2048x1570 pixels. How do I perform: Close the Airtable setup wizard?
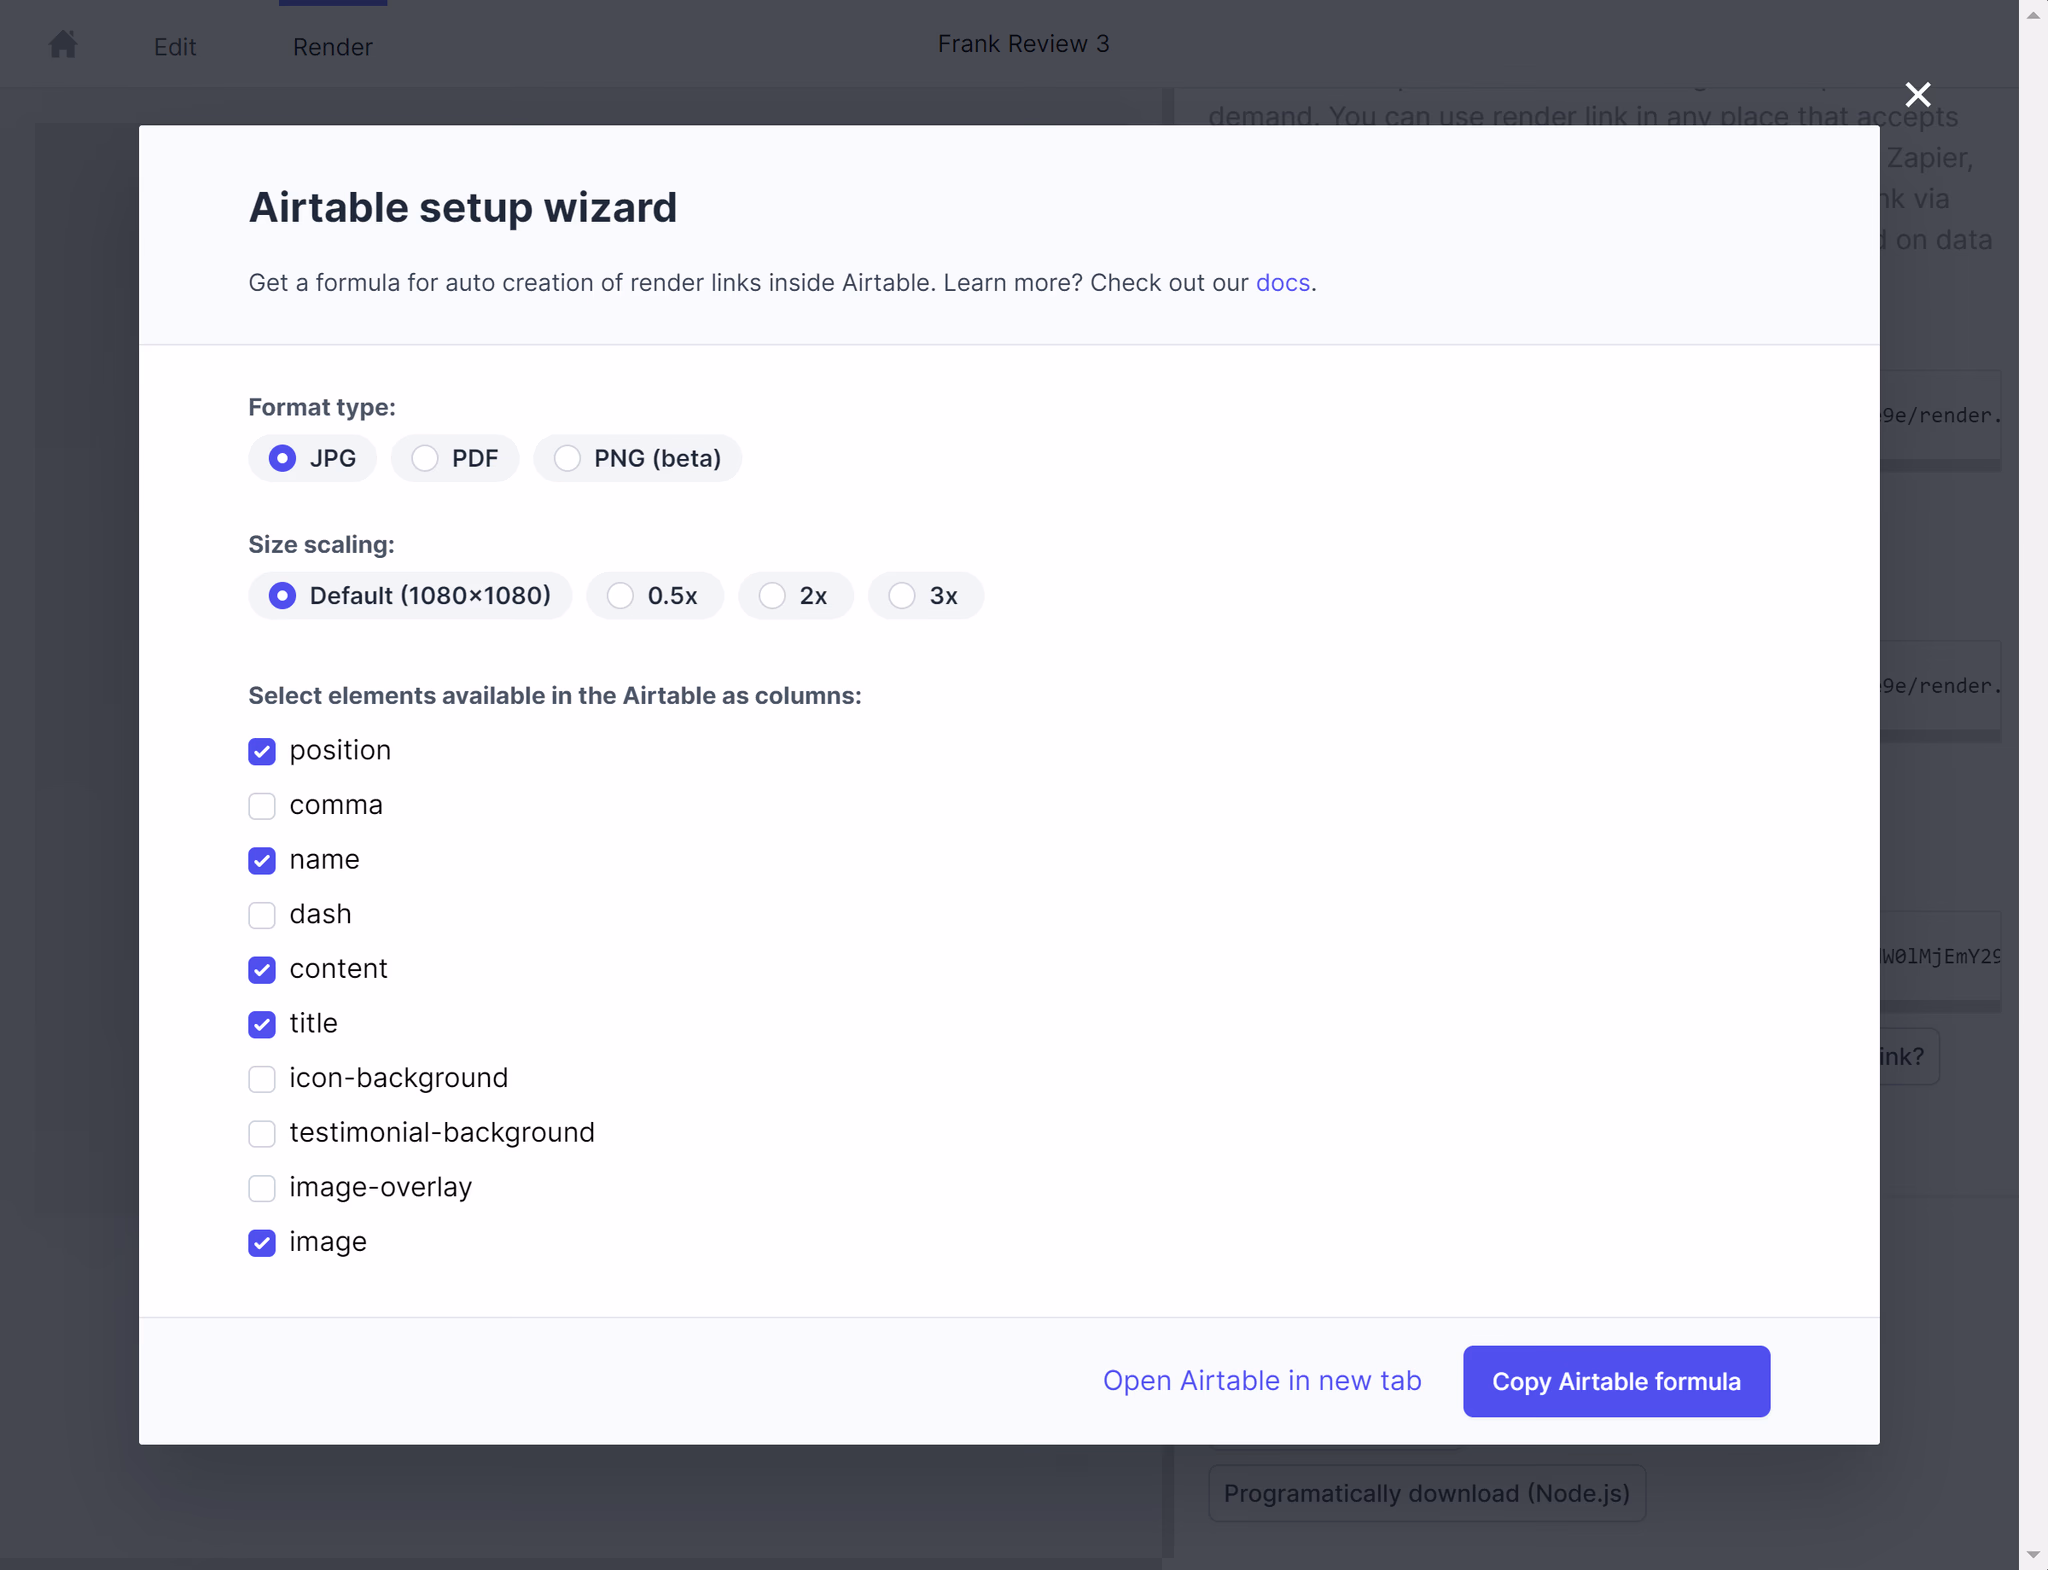pyautogui.click(x=1917, y=95)
